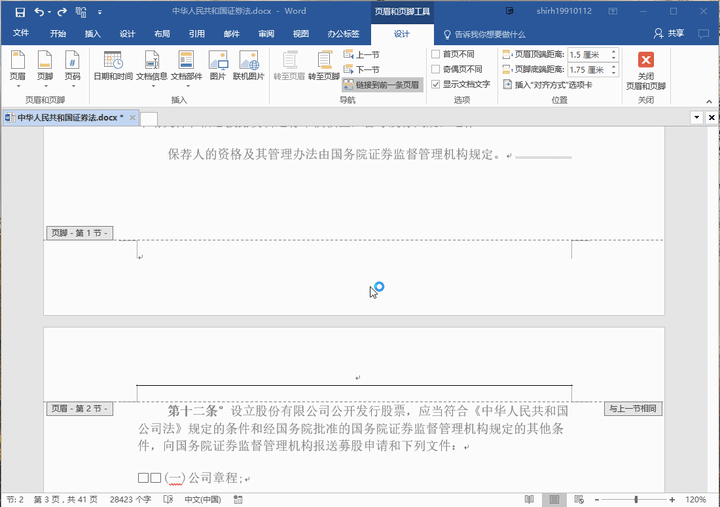
Task: Open the 引用 ribbon tab
Action: tap(197, 34)
